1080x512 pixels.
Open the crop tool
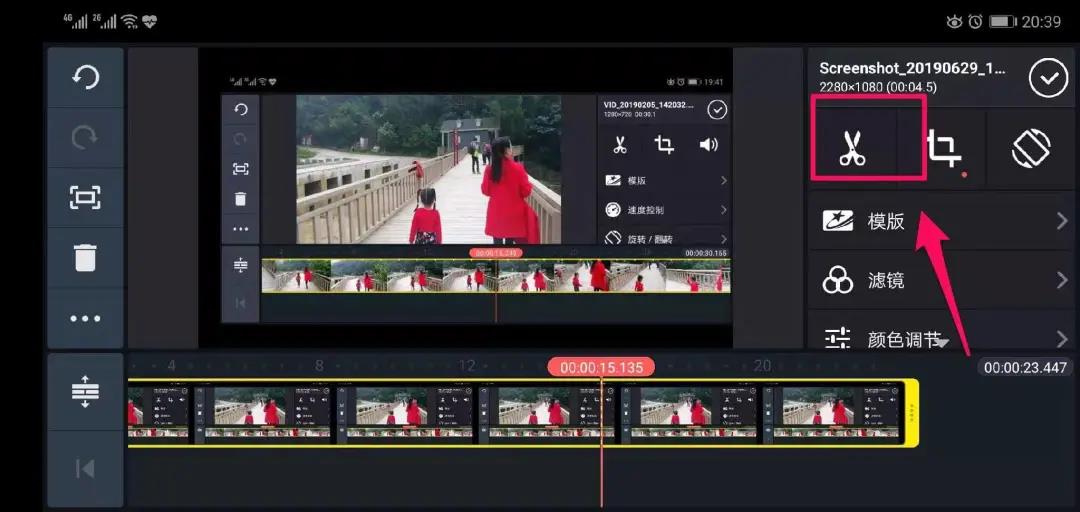click(943, 147)
